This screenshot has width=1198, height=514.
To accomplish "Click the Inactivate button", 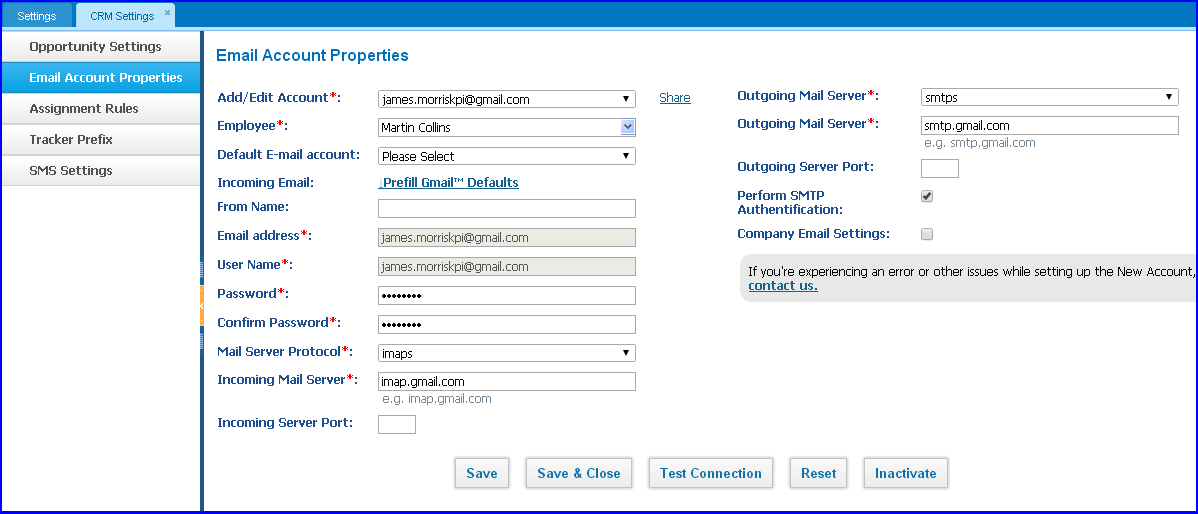I will 905,474.
